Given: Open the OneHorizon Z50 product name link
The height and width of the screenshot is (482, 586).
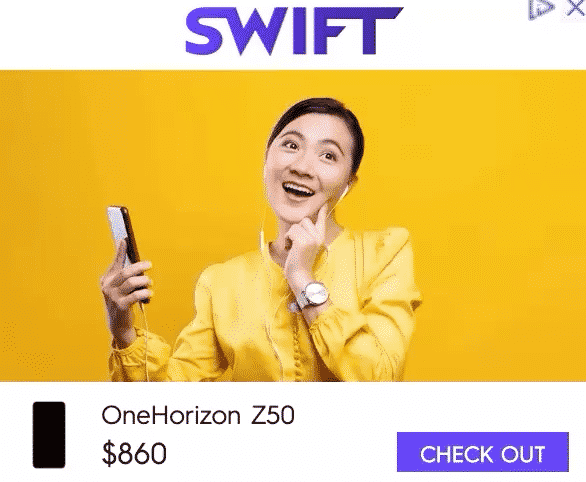Looking at the screenshot, I should [198, 415].
